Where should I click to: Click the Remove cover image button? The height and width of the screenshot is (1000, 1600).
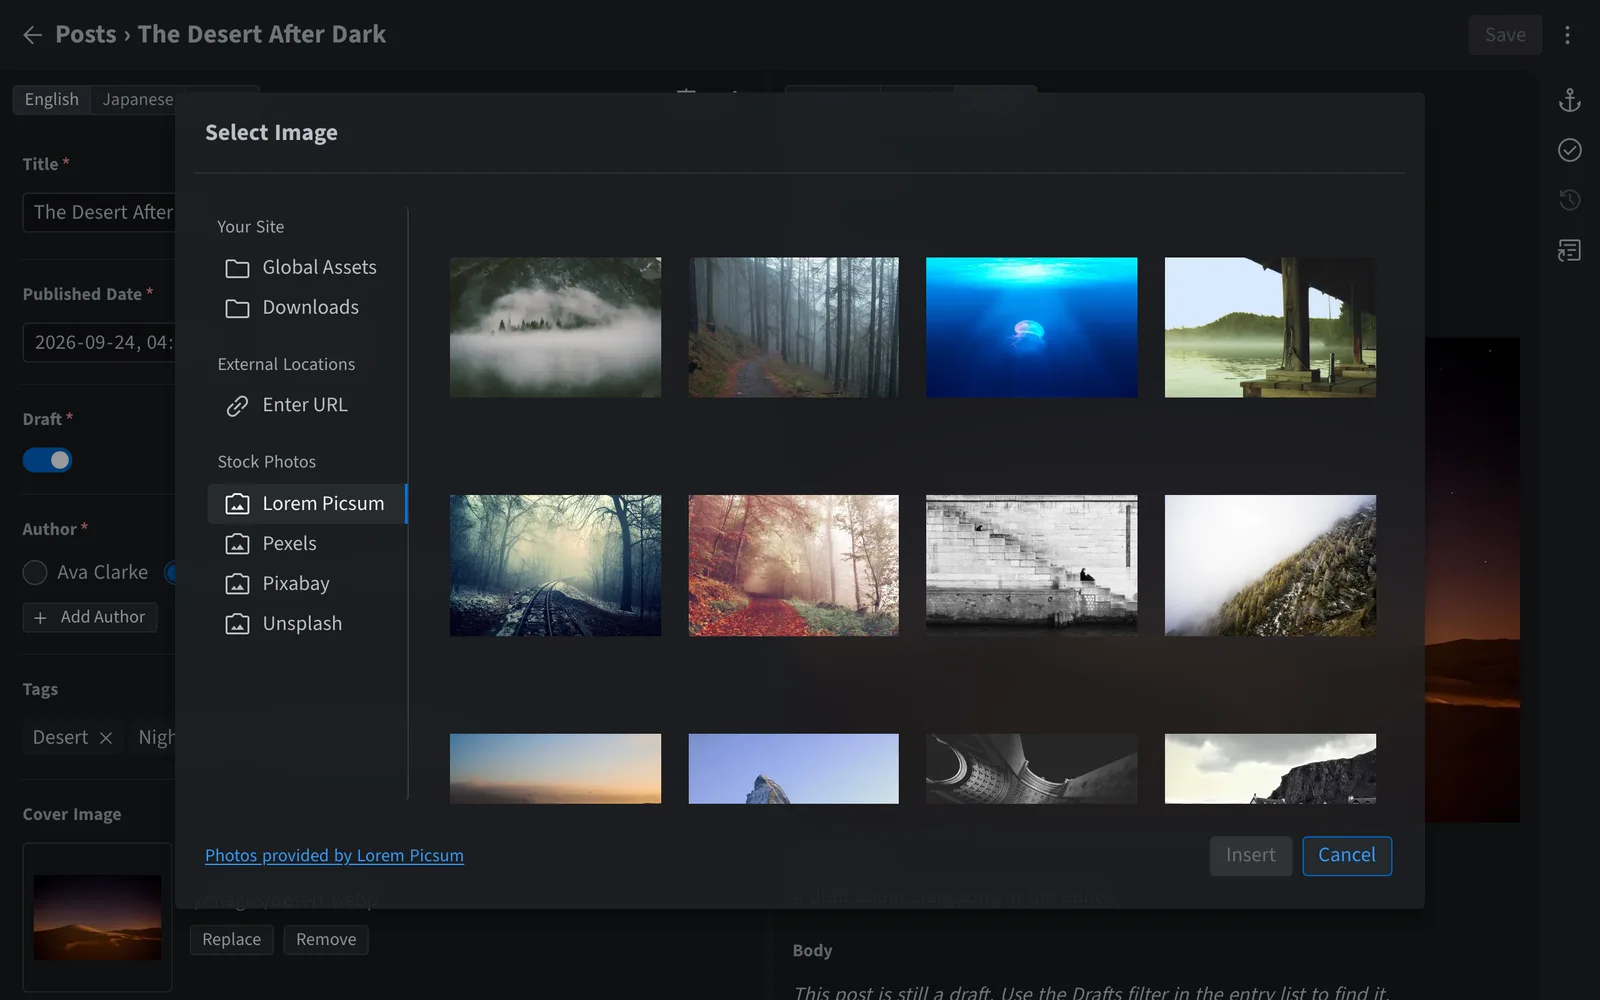point(326,939)
